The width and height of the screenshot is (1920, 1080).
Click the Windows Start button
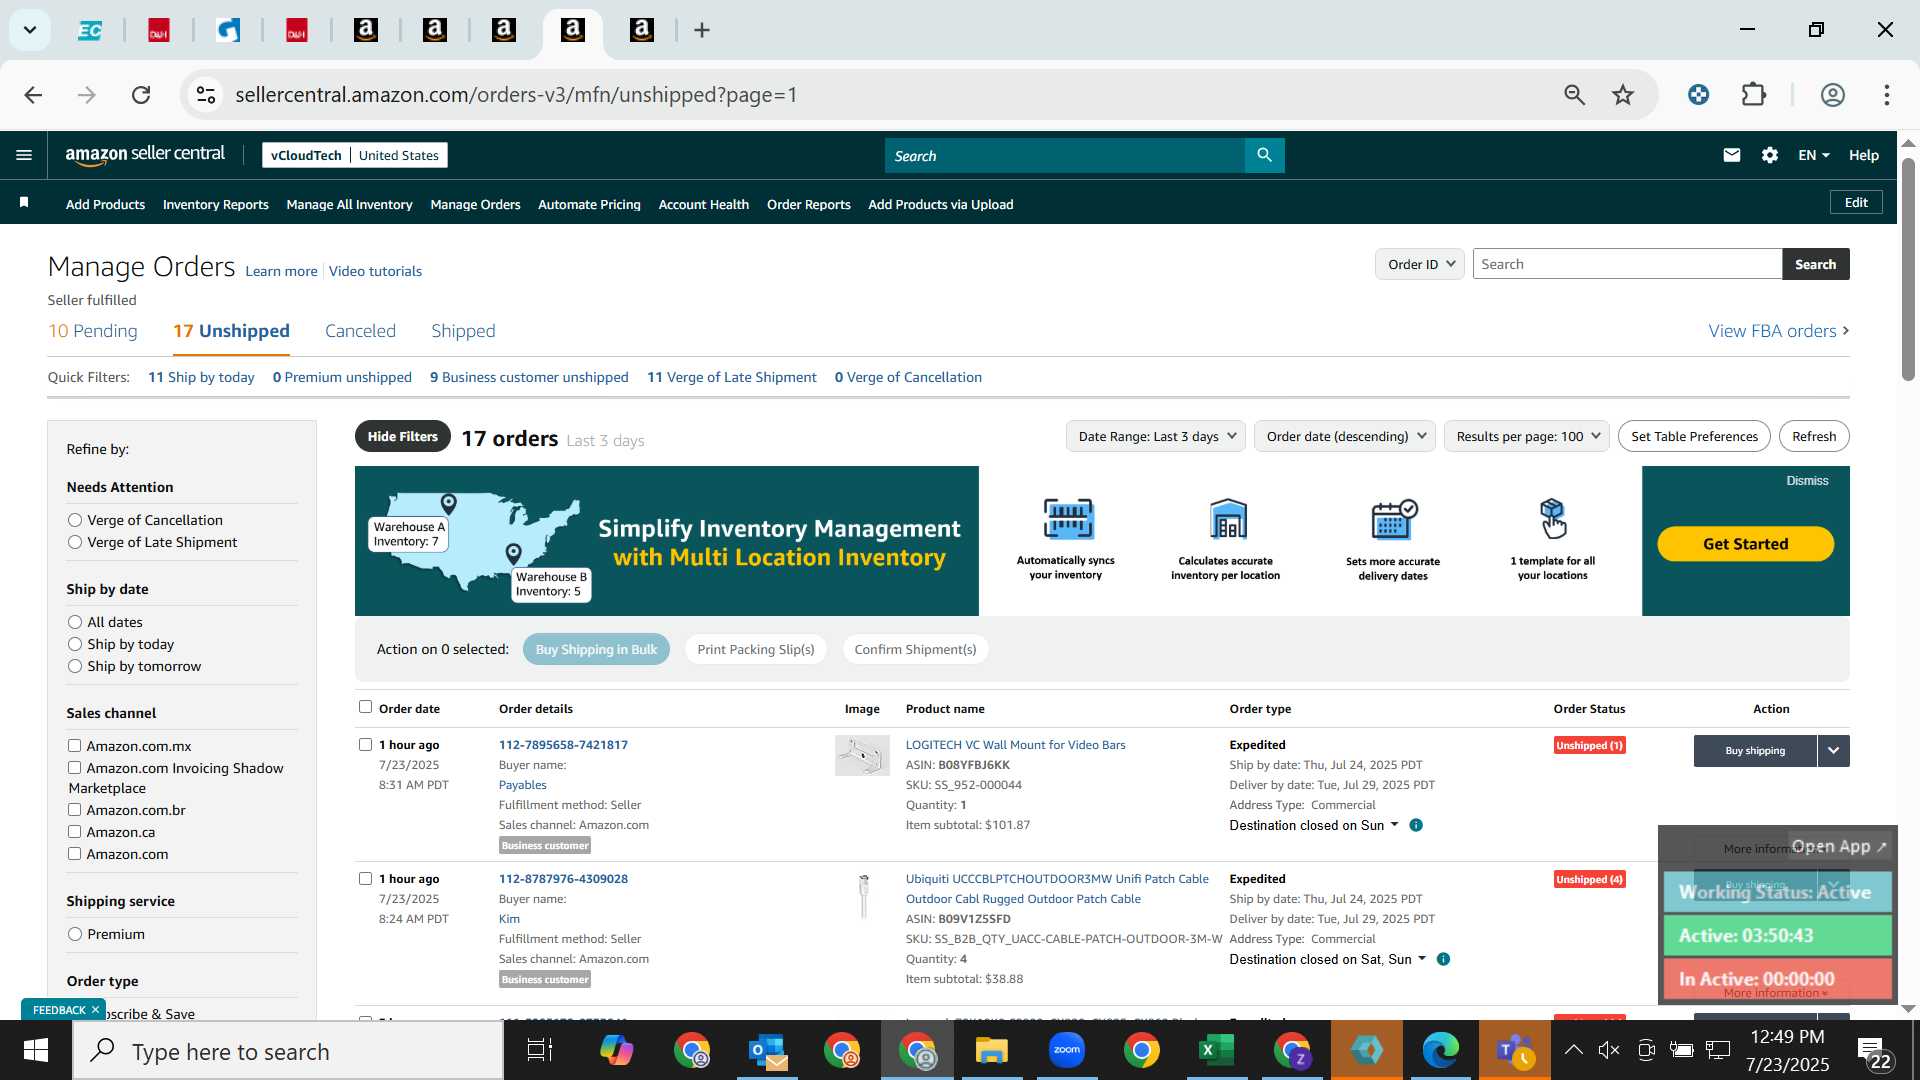[35, 1051]
